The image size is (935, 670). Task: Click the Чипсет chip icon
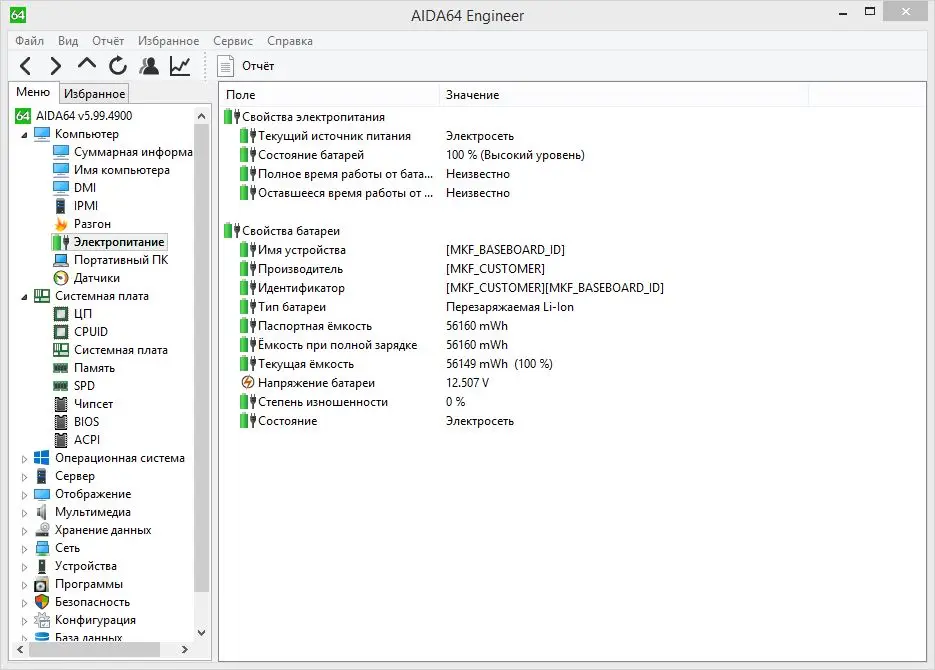point(61,404)
